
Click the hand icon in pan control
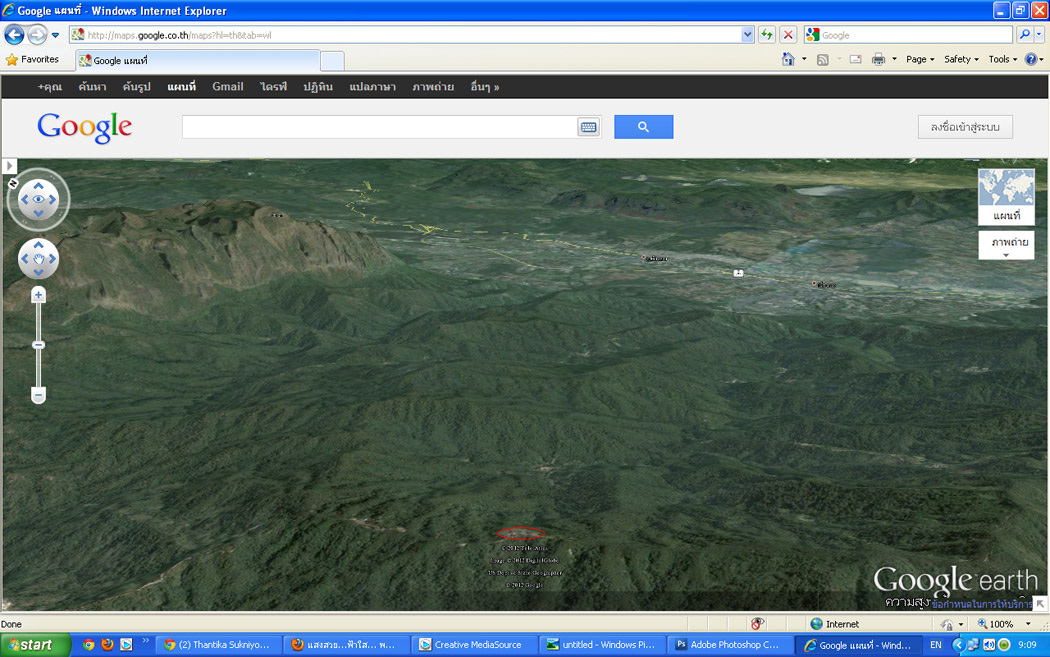tap(39, 260)
